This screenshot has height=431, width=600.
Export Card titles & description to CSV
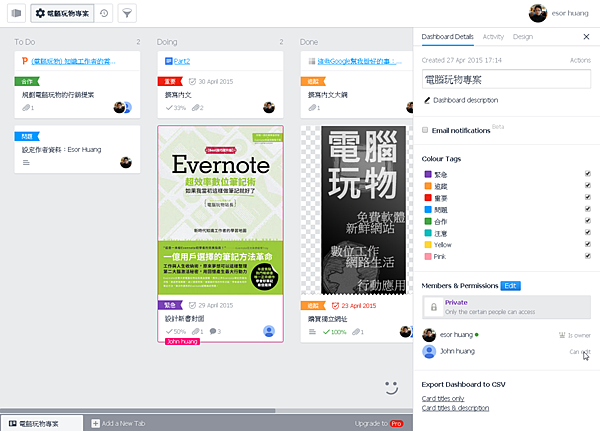click(x=455, y=408)
